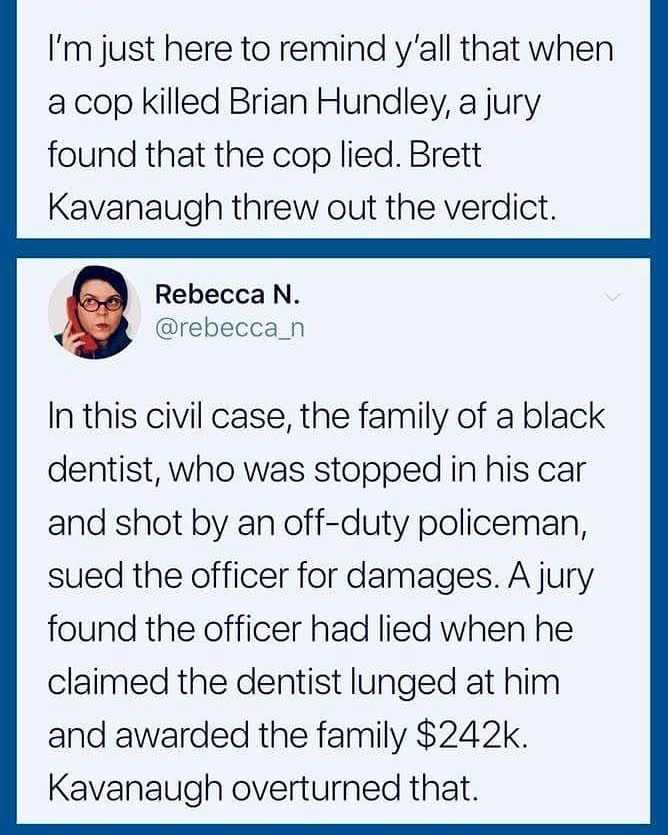Click the blue divider between the tweets
Viewport: 668px width, 835px height.
(x=334, y=248)
